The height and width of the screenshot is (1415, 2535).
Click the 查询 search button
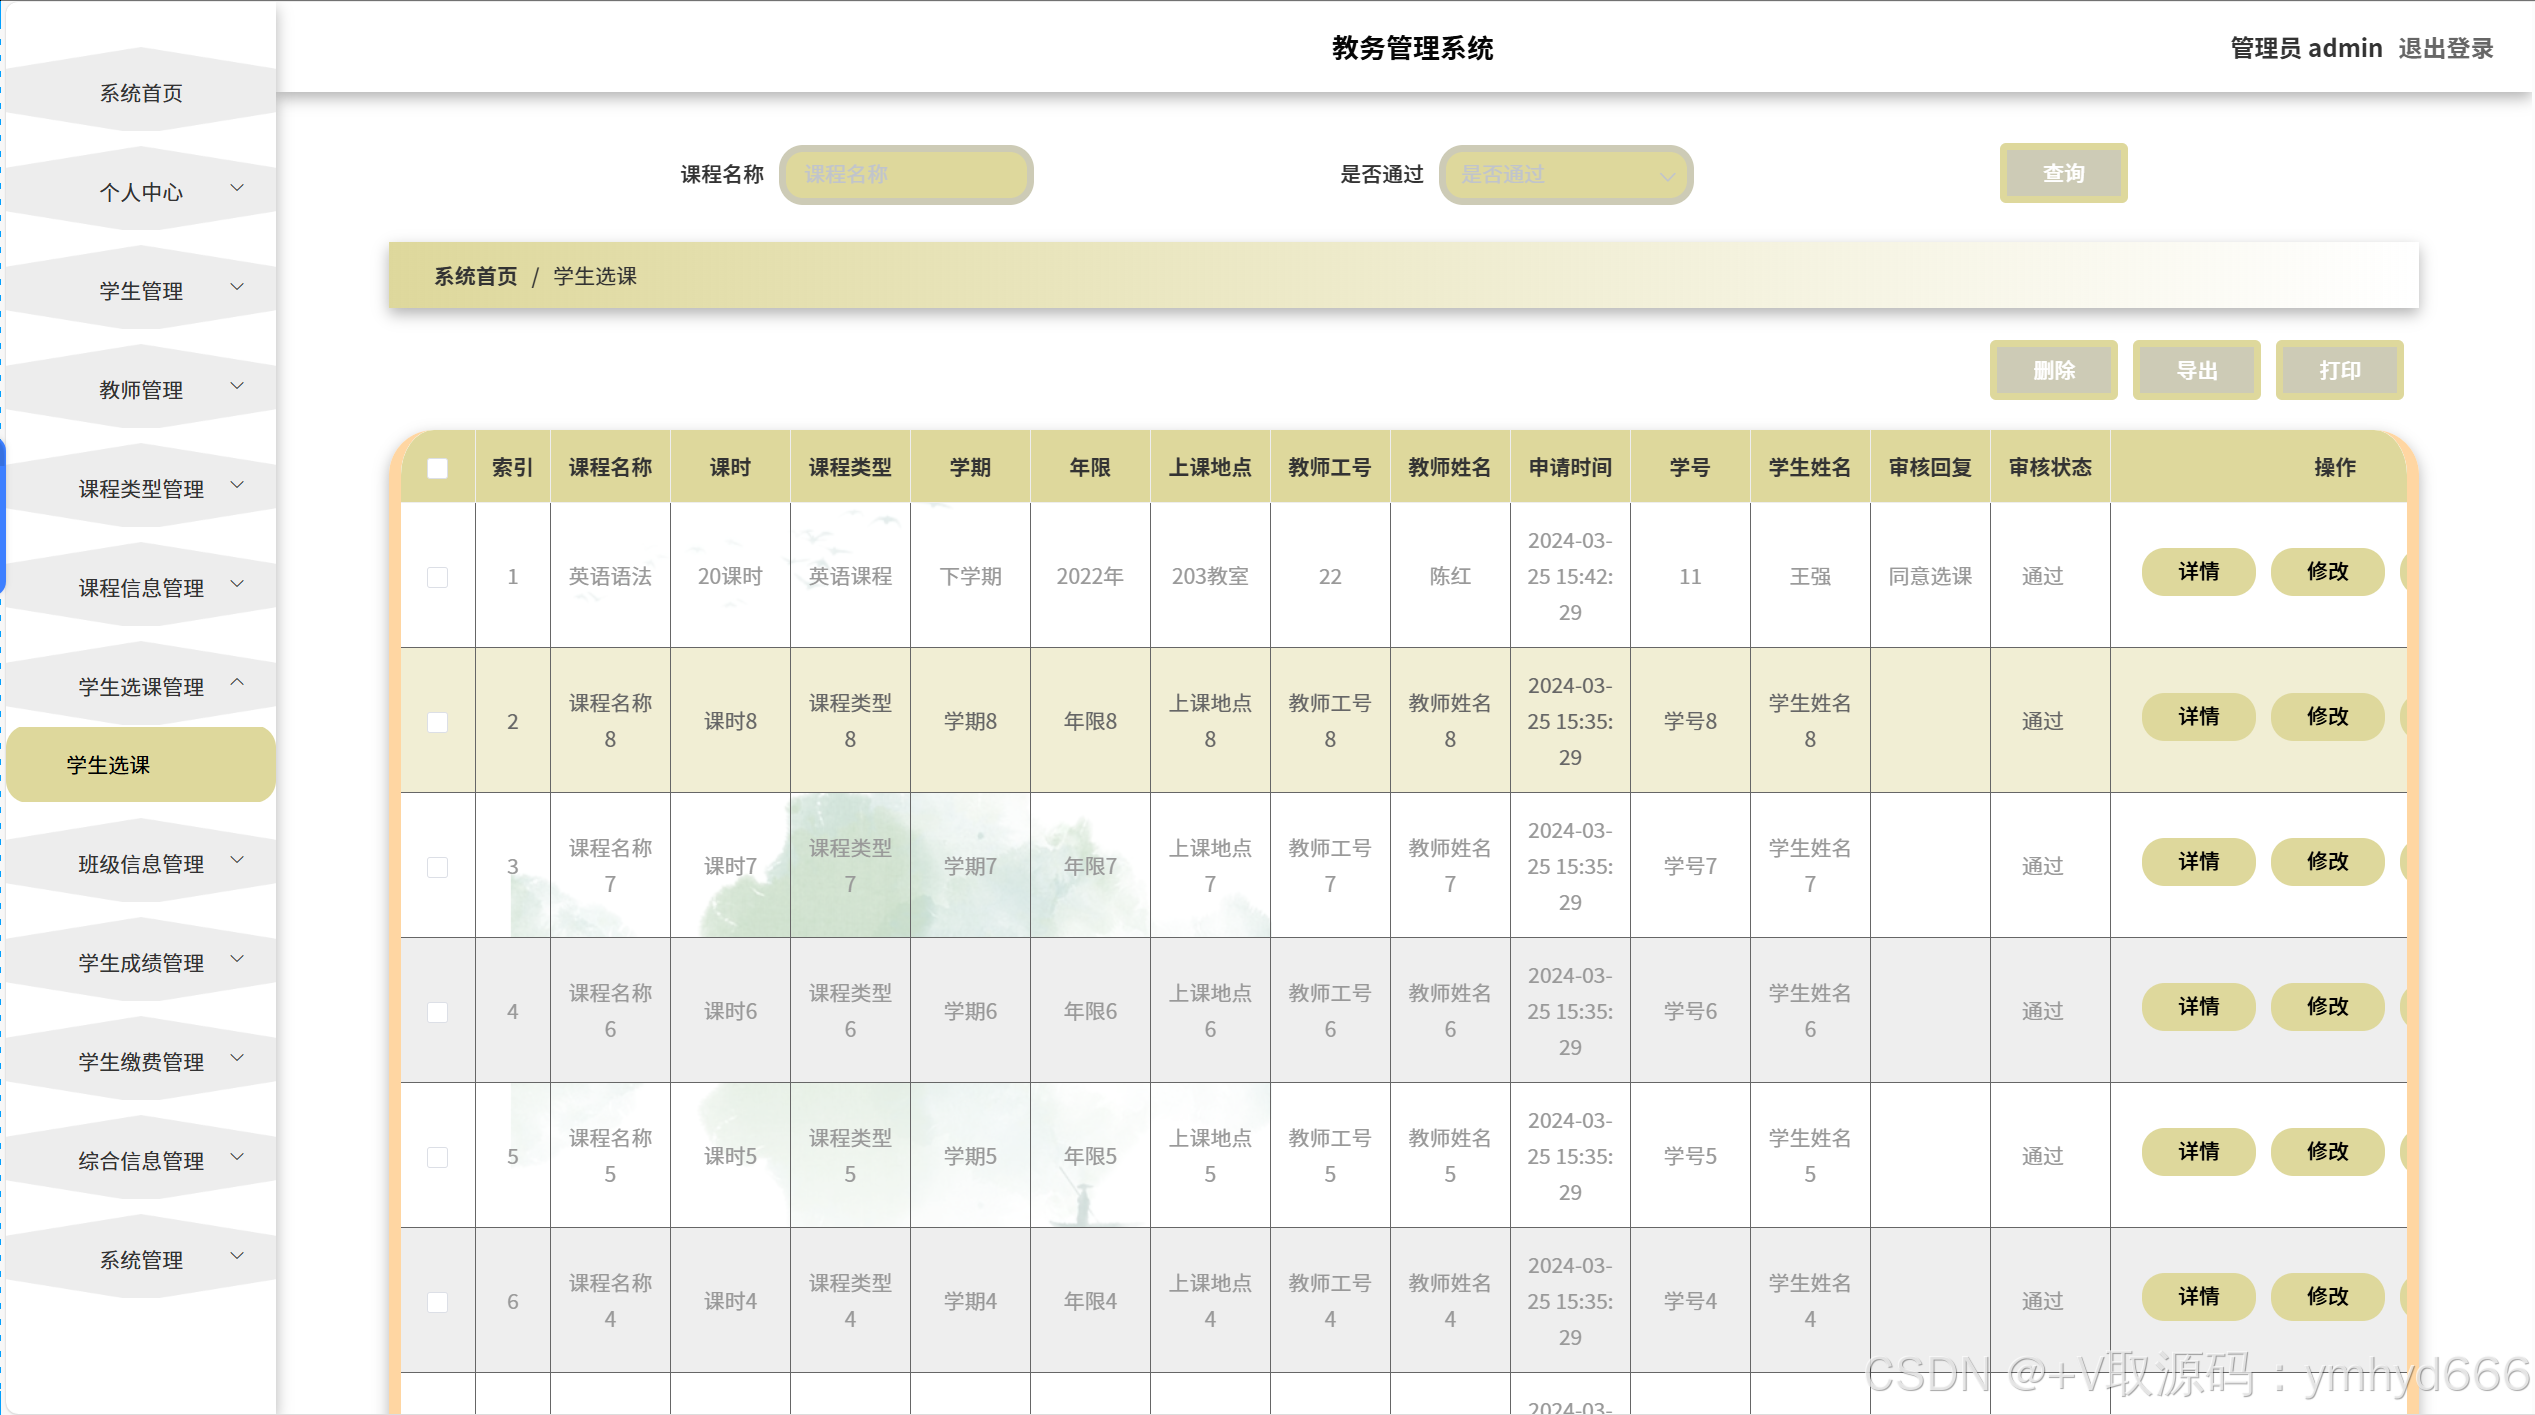(2062, 173)
